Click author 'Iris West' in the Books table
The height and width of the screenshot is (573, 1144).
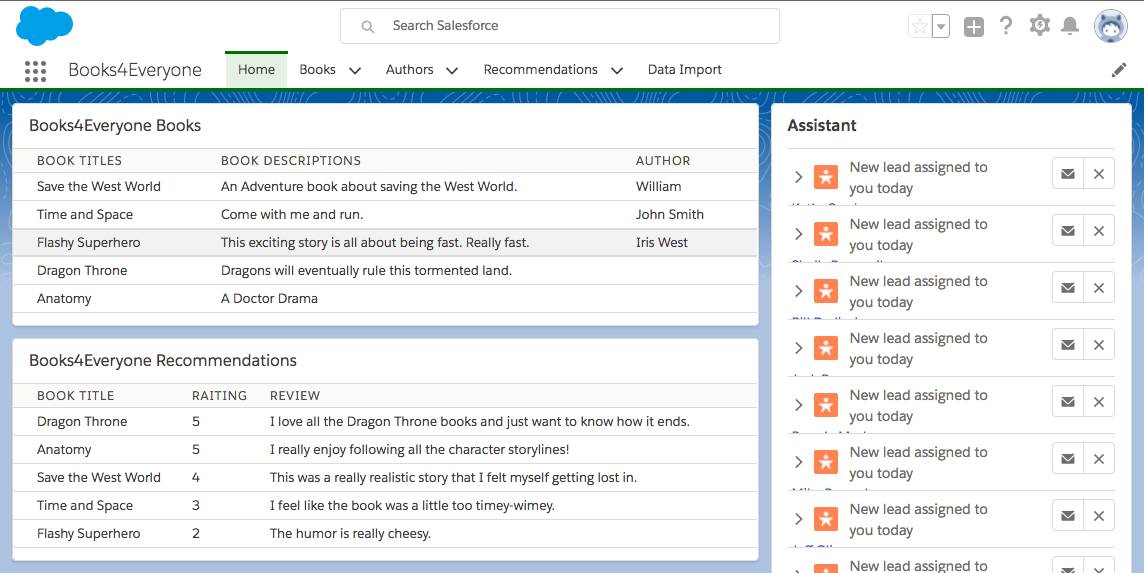click(x=662, y=242)
